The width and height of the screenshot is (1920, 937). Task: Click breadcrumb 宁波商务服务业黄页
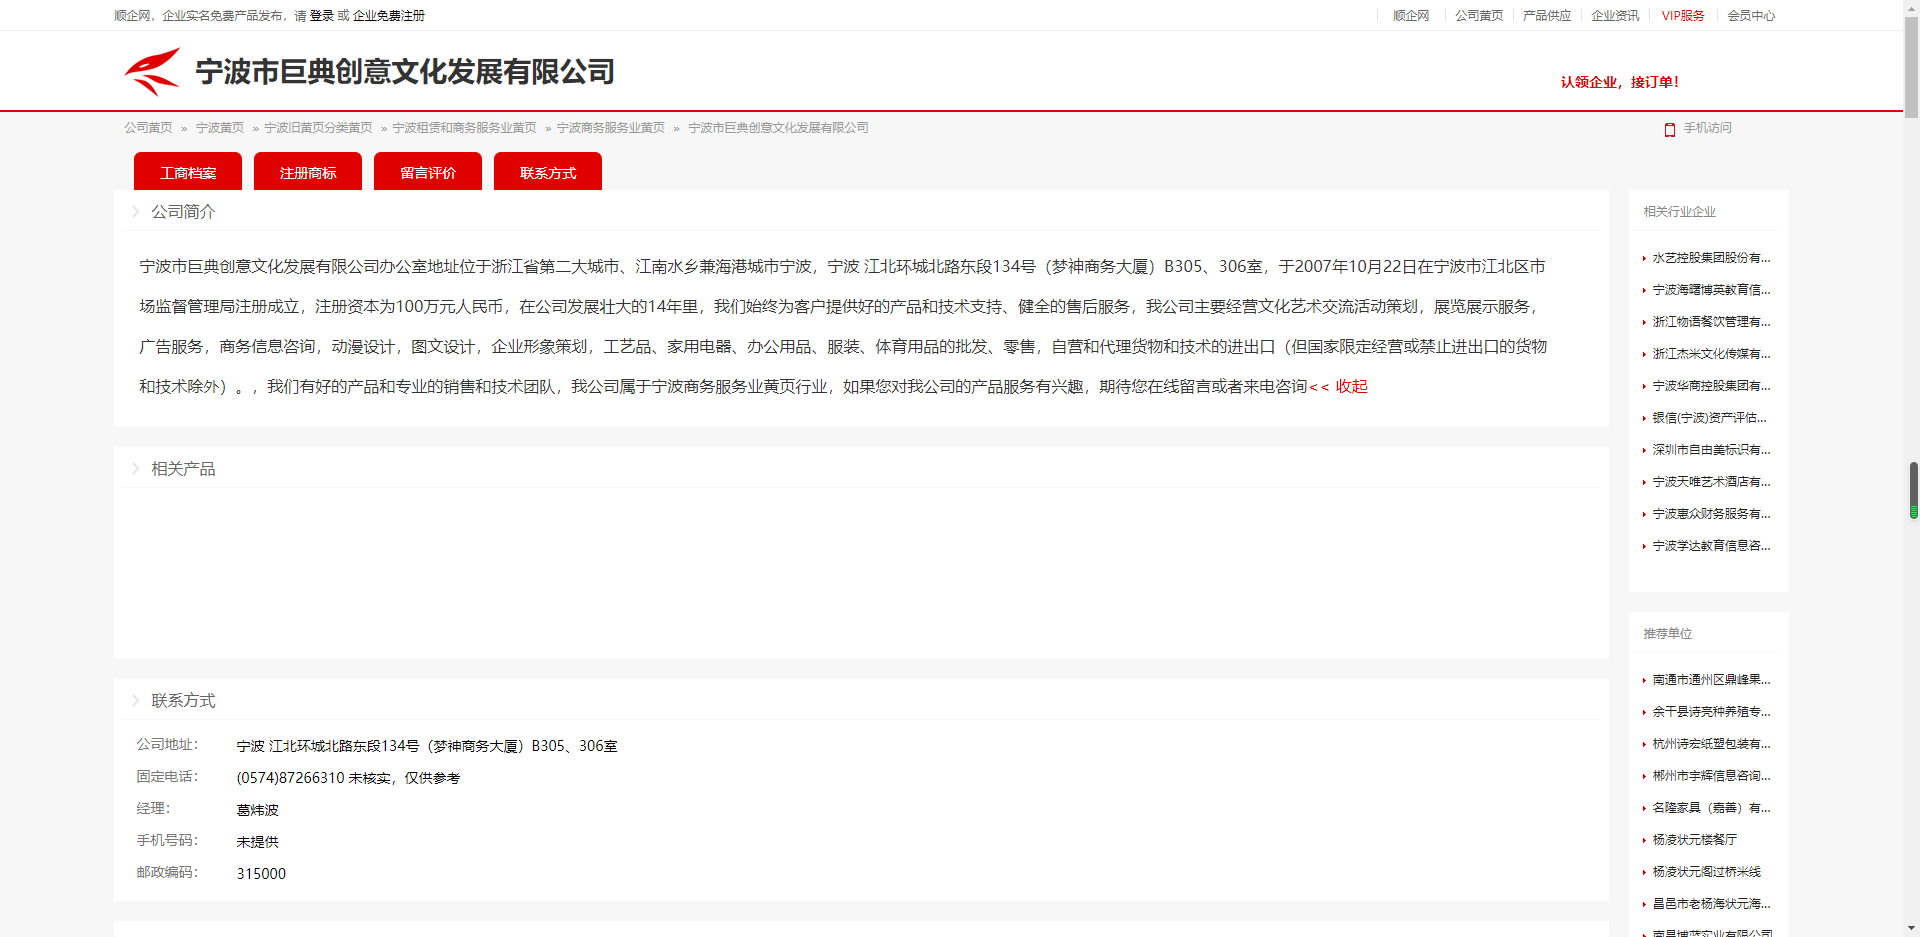click(x=610, y=128)
